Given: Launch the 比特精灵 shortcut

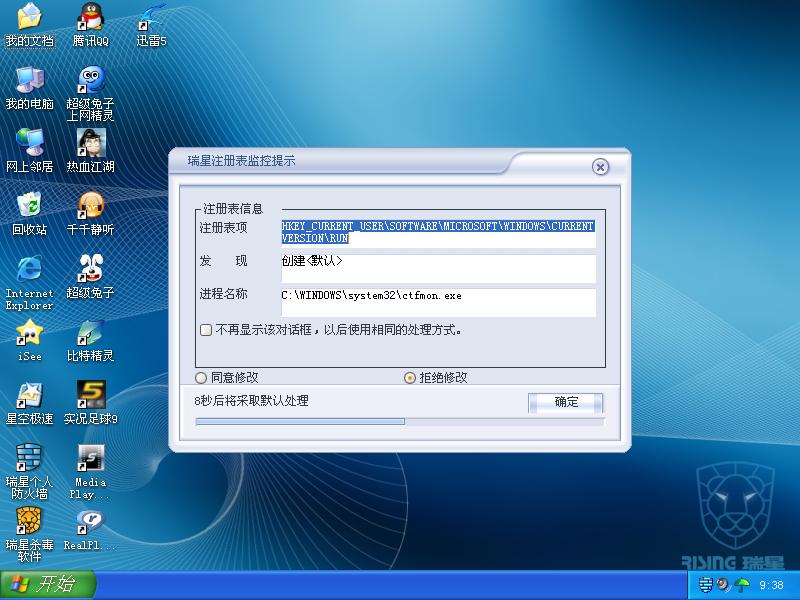Looking at the screenshot, I should (x=90, y=340).
